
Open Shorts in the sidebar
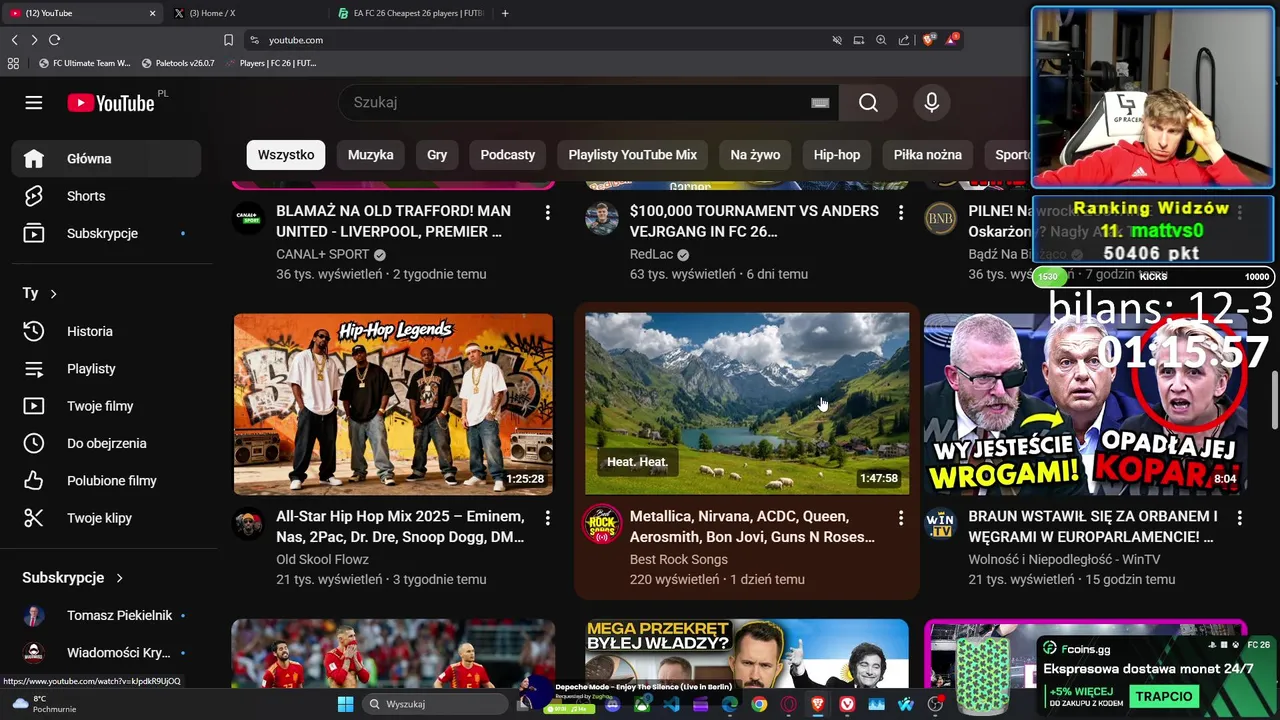click(x=107, y=196)
